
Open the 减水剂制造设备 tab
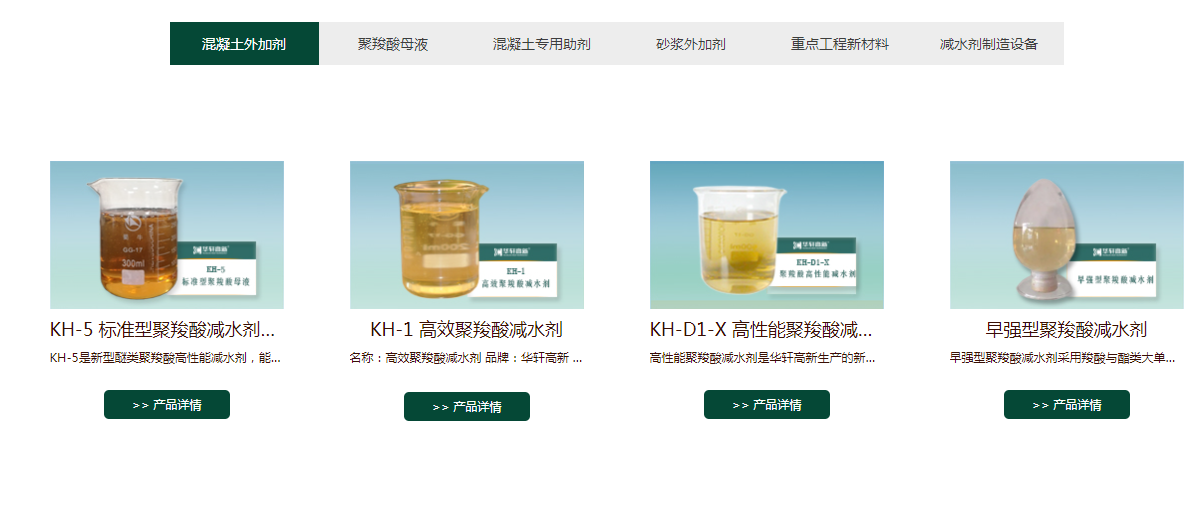coord(989,44)
